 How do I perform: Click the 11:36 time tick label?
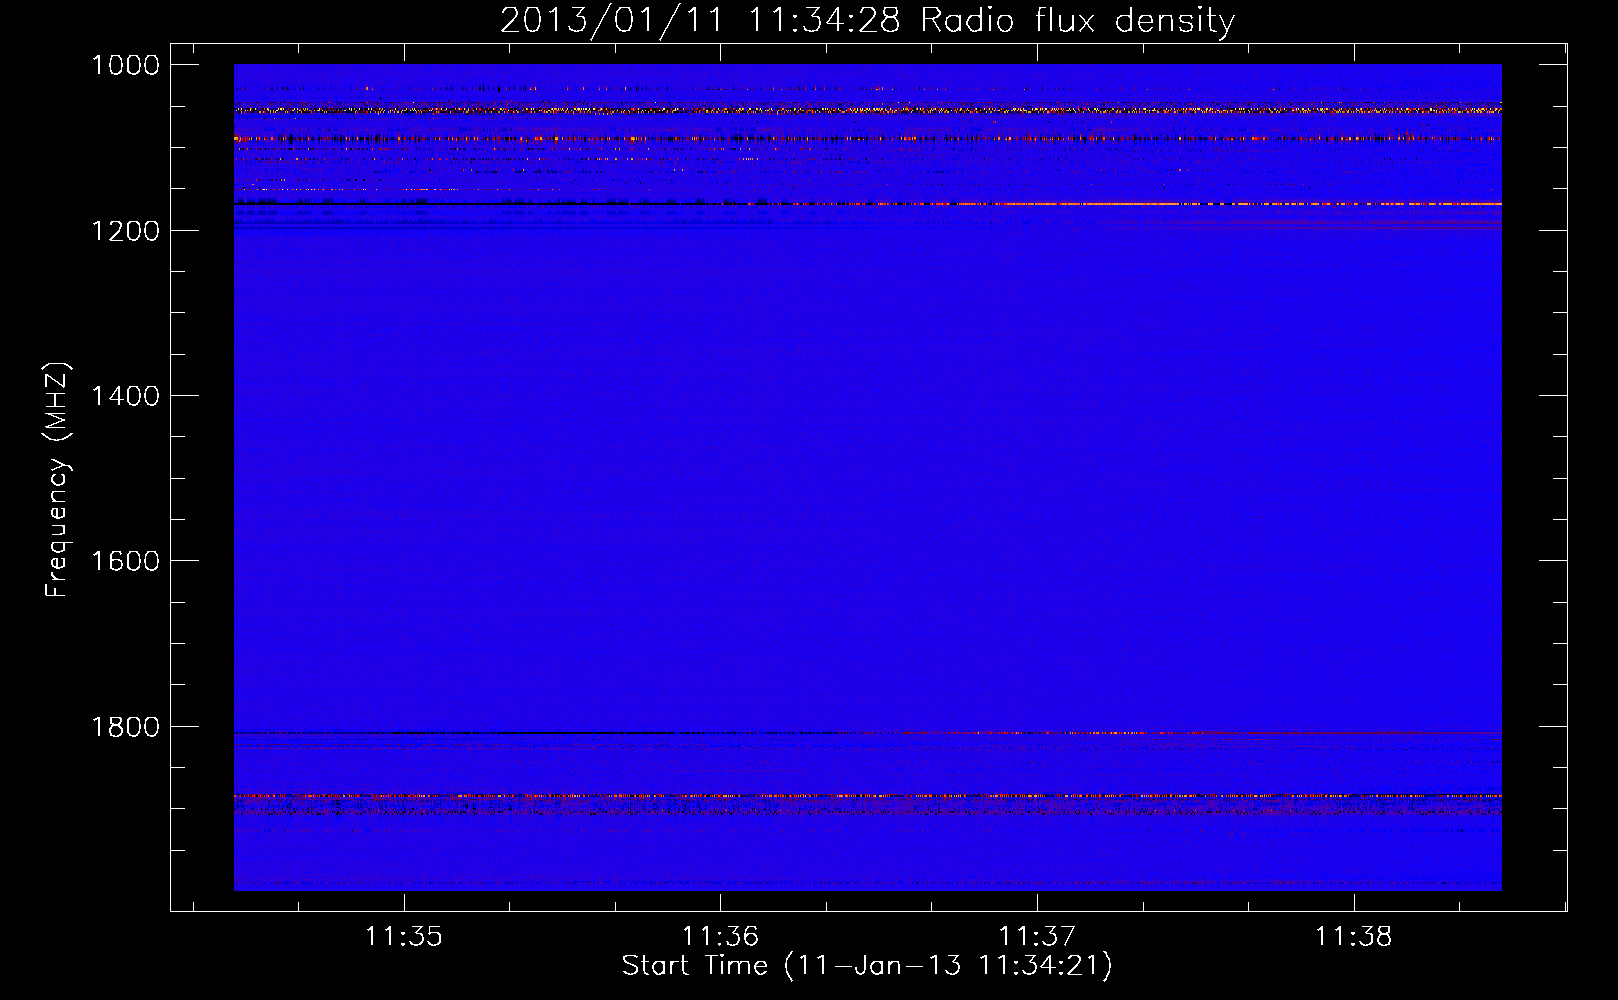point(720,937)
